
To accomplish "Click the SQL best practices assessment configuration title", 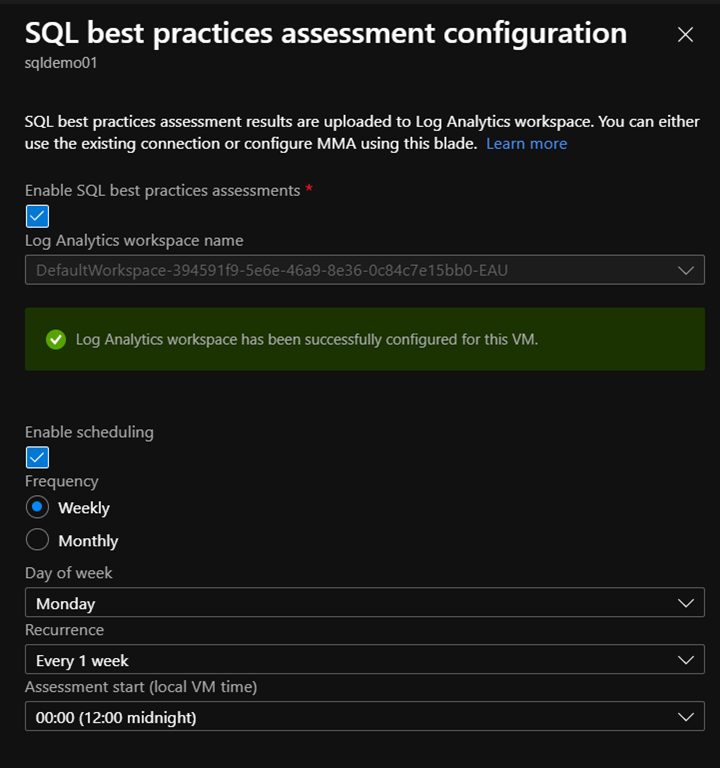I will [x=326, y=33].
